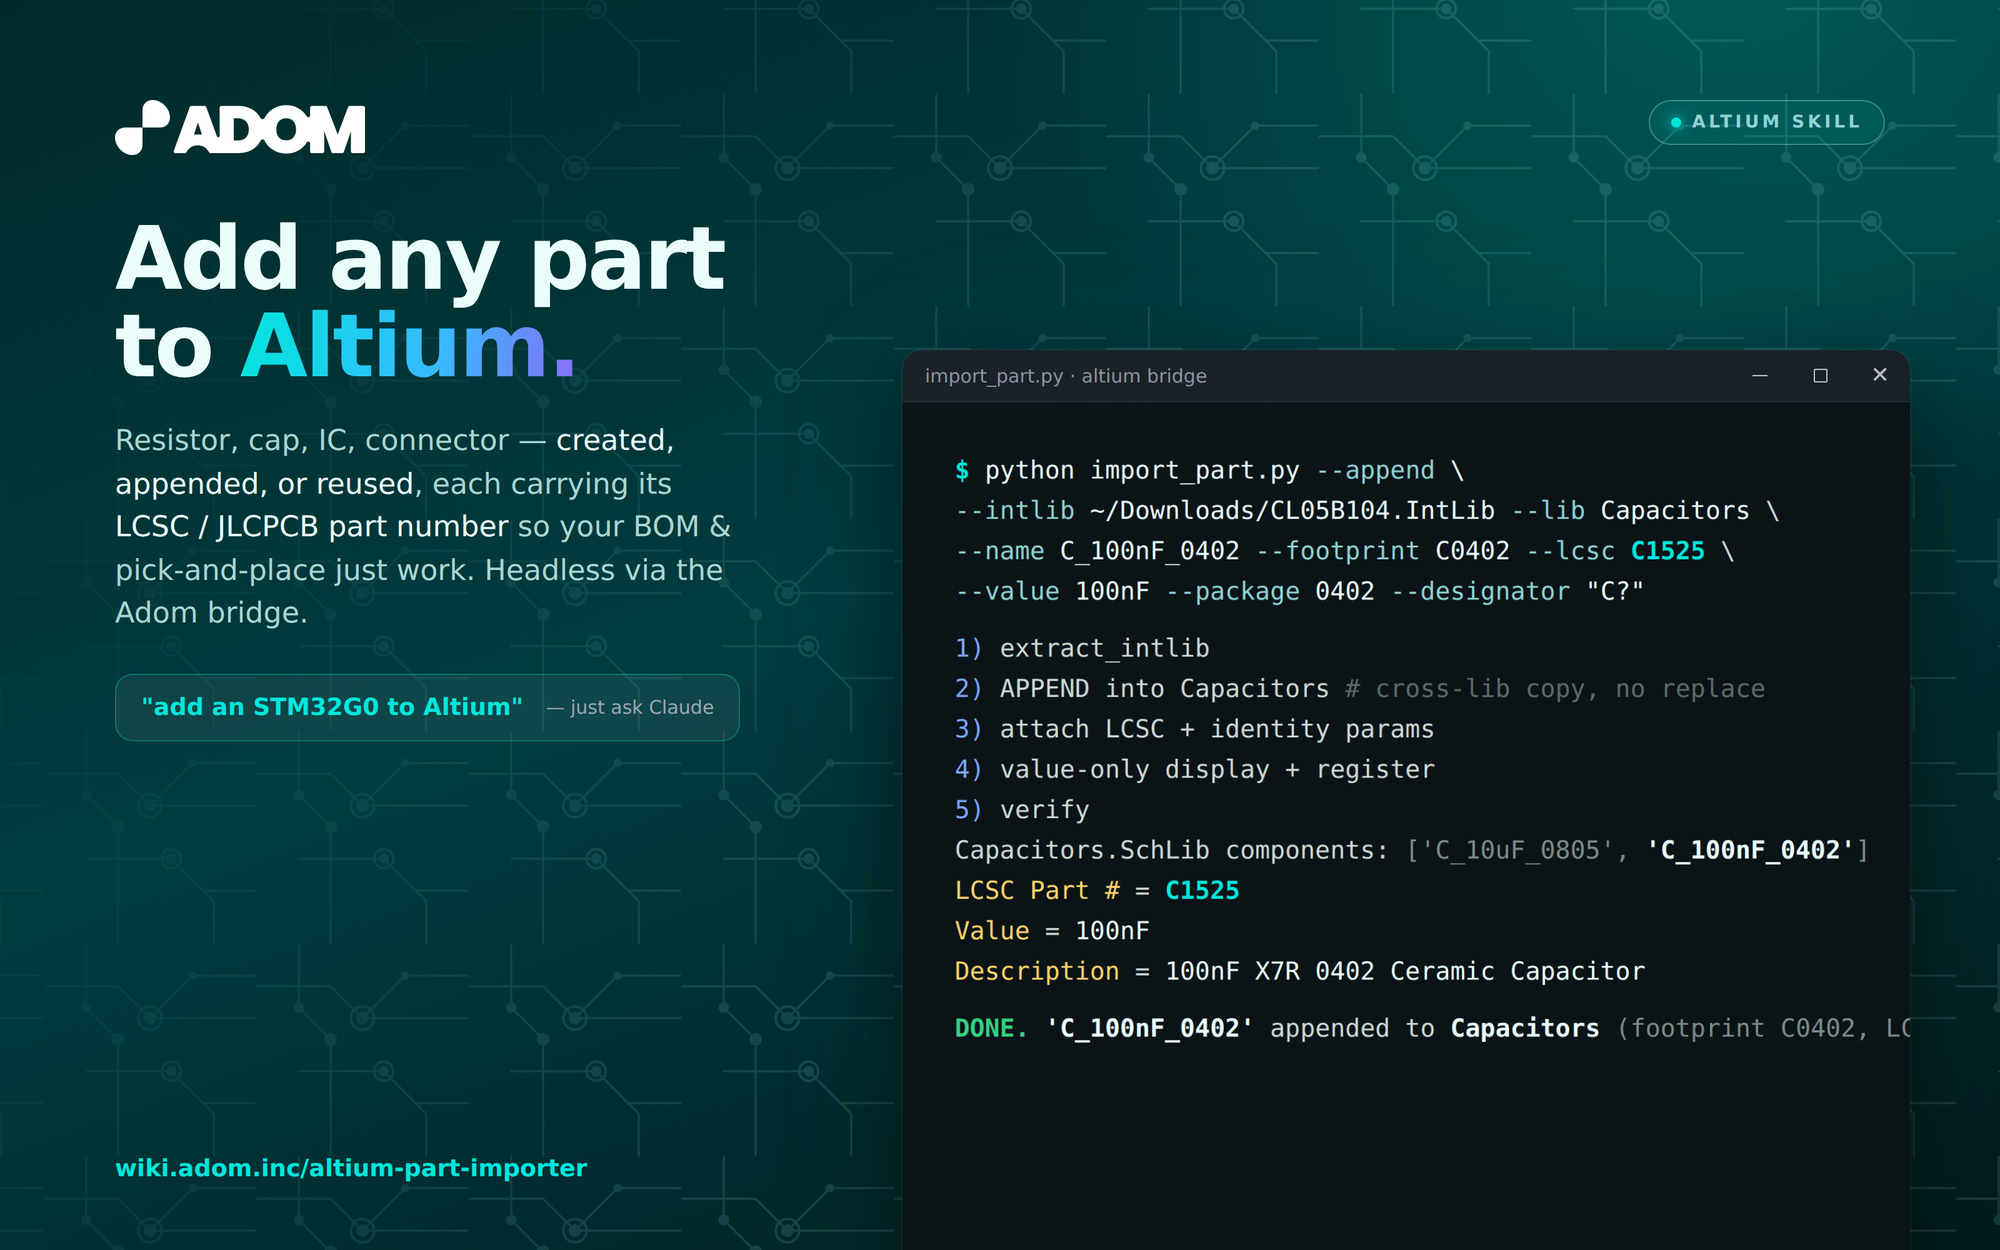
Task: Close the import_part.py terminal window
Action: coord(1880,375)
